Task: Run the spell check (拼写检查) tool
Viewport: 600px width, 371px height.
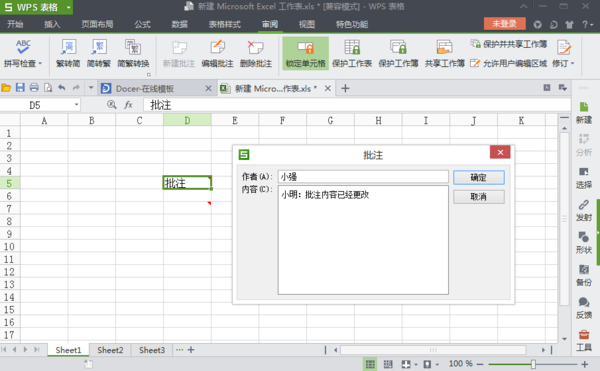Action: coord(23,54)
